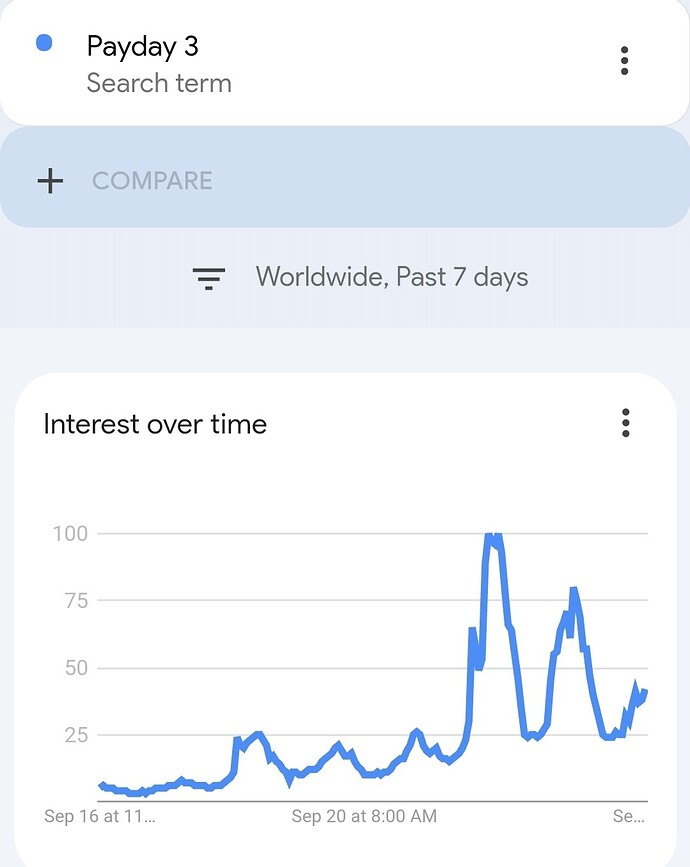Select the Sep 20 at 8:00 AM axis label
The image size is (690, 867).
[364, 816]
